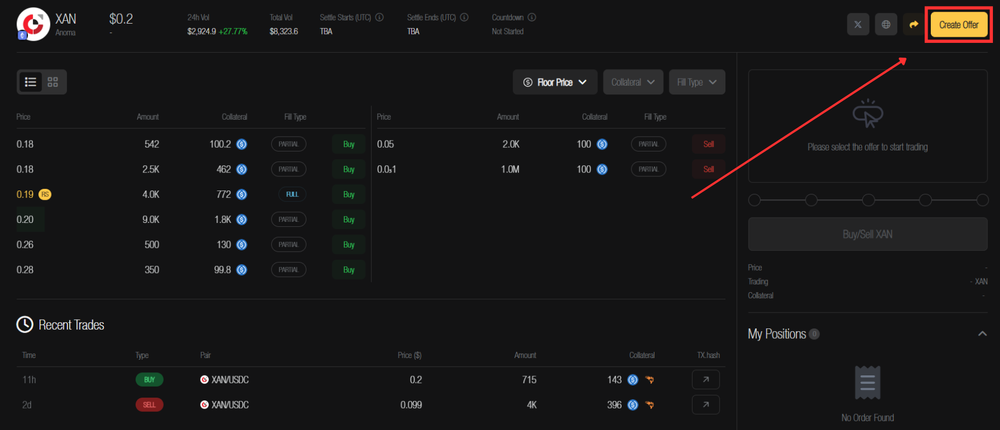
Task: Select last point on amount slider
Action: 982,200
